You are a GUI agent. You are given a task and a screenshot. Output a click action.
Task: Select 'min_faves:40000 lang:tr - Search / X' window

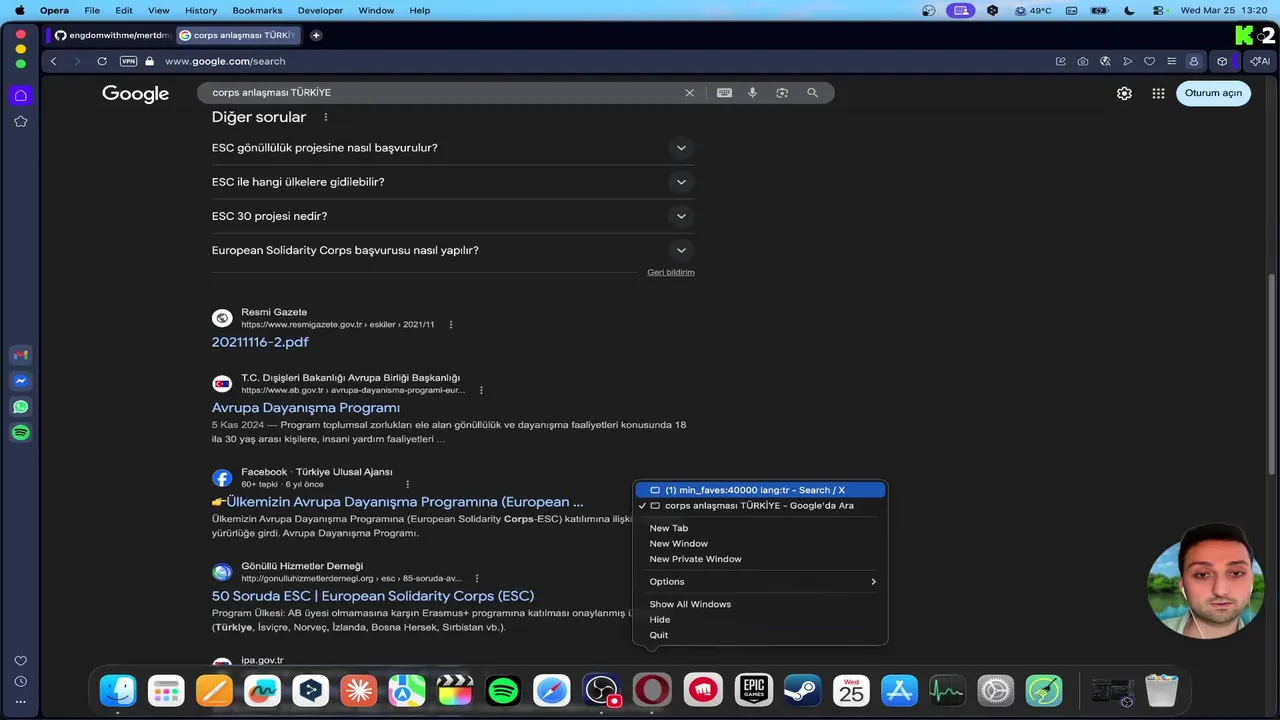760,490
